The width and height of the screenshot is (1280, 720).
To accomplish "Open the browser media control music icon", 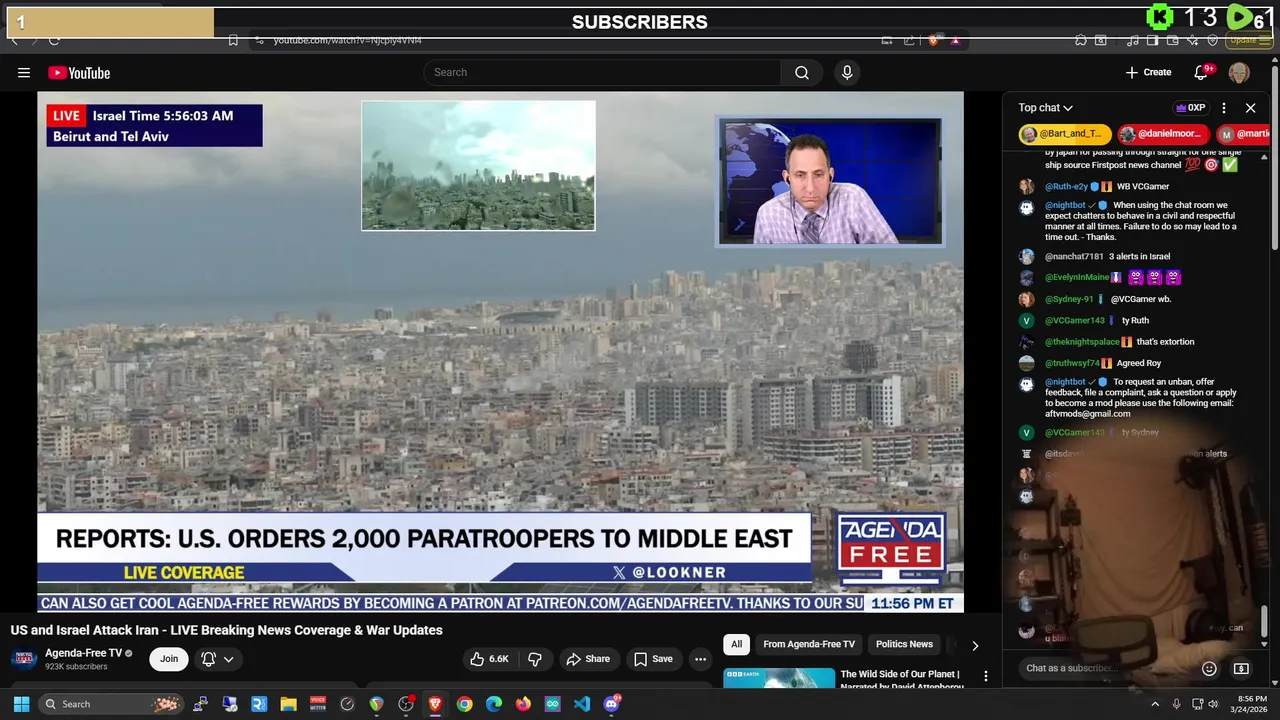I will (x=1132, y=40).
